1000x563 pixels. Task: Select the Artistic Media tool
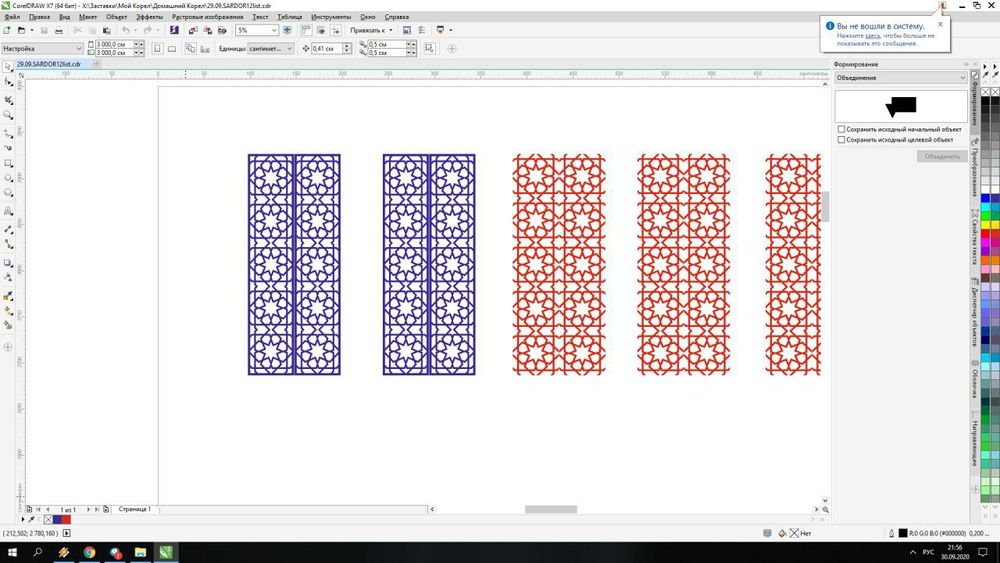click(8, 148)
